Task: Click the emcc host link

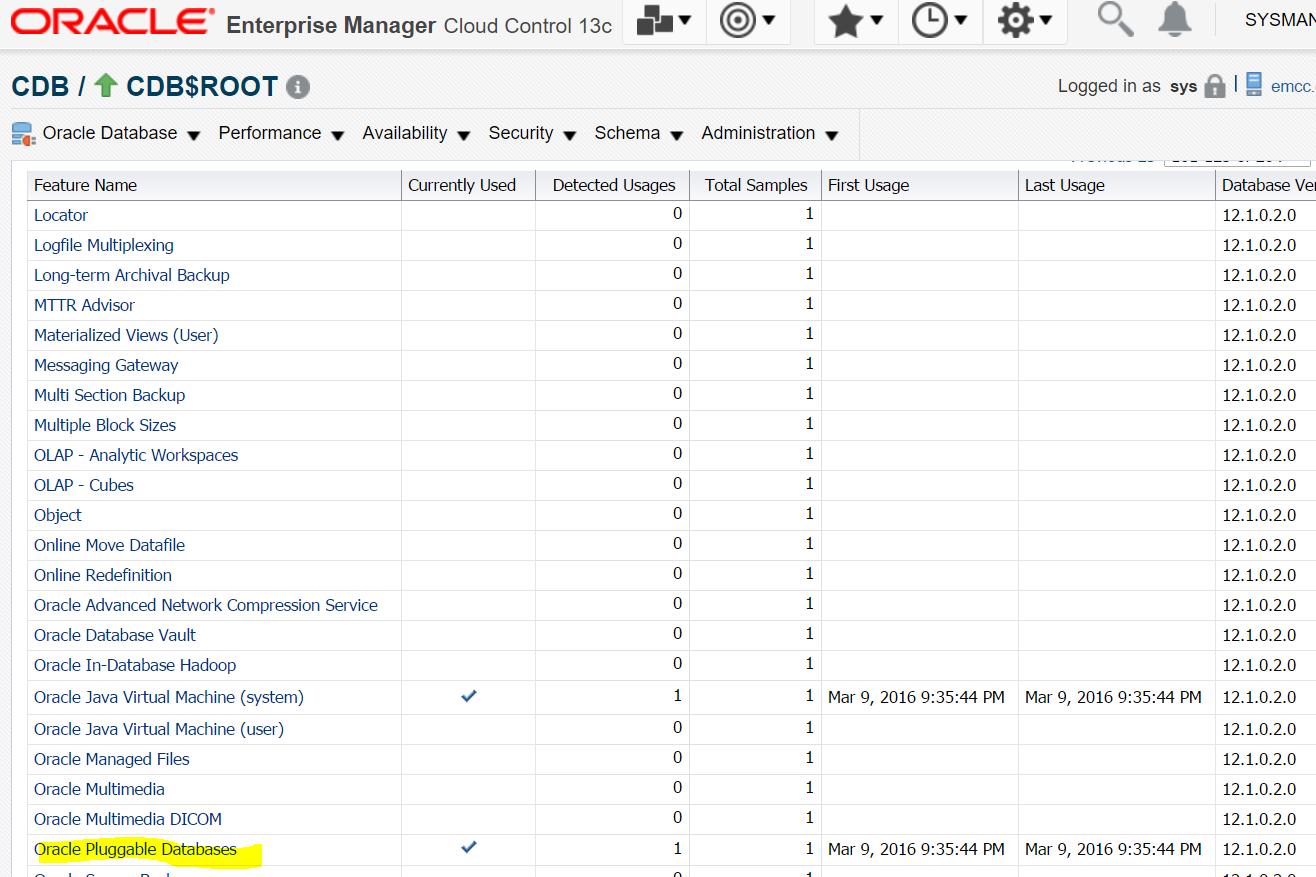Action: tap(1292, 87)
